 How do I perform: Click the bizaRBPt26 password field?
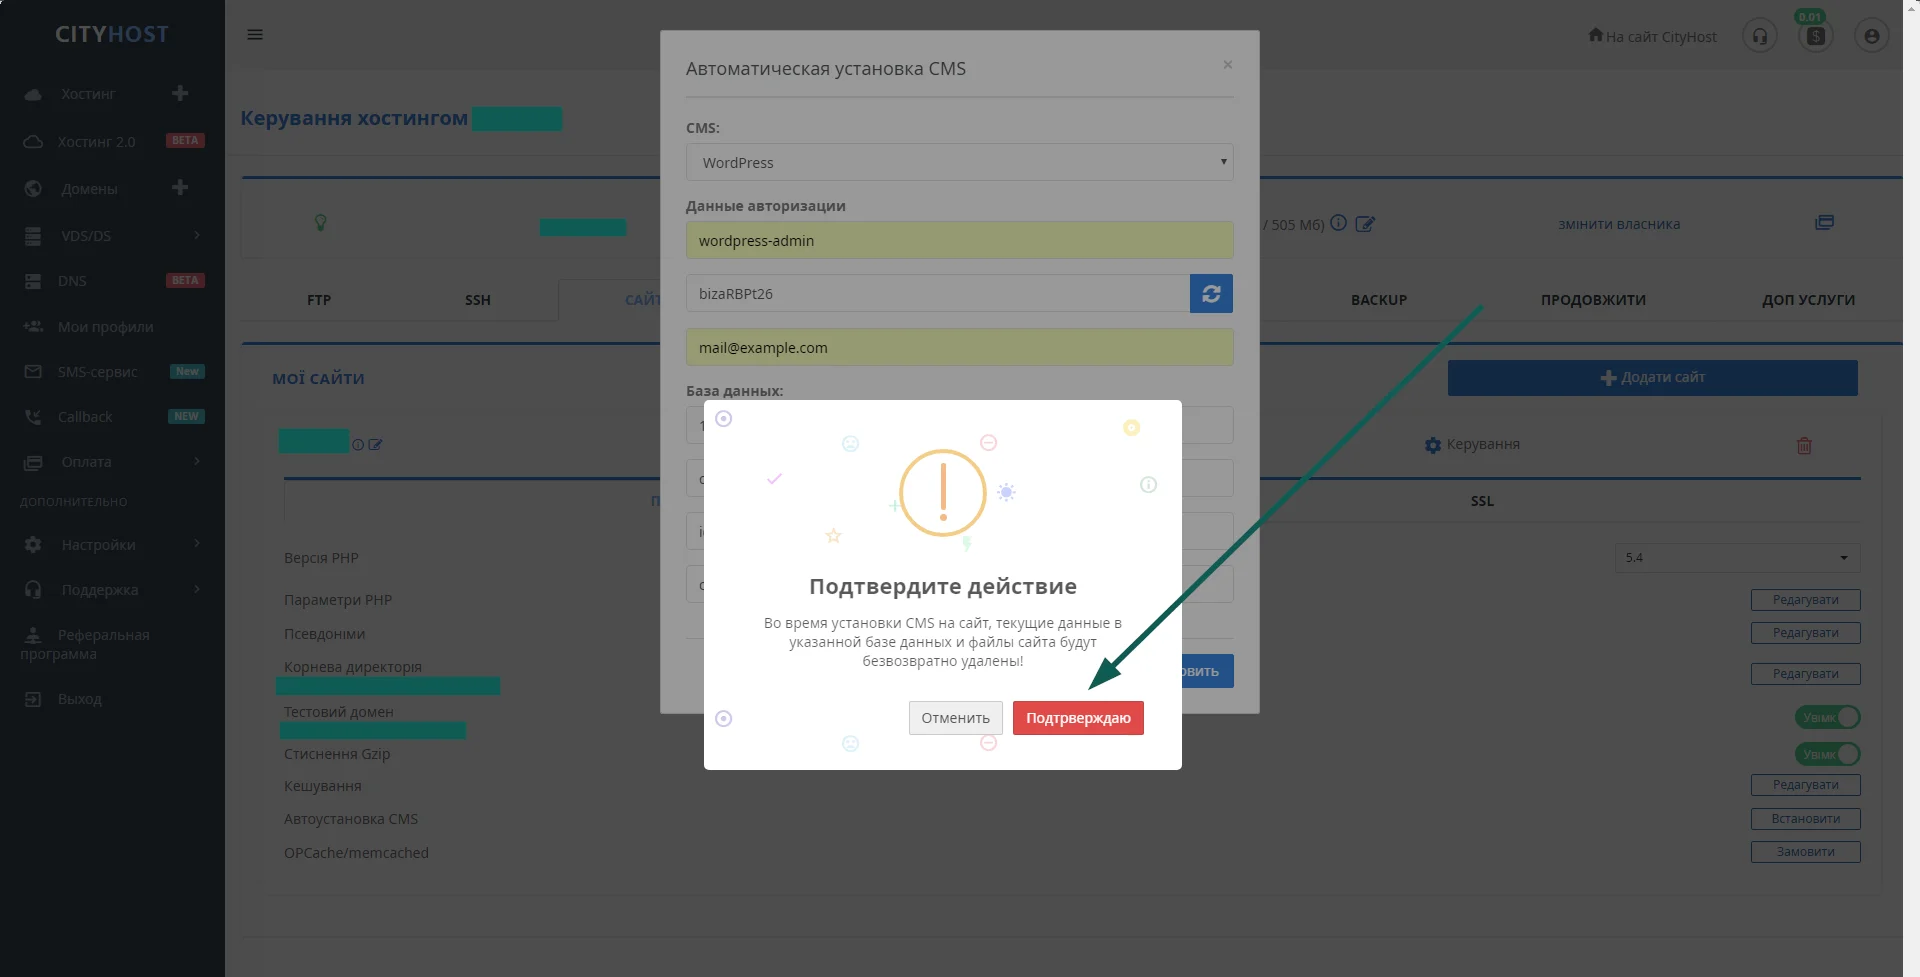938,294
